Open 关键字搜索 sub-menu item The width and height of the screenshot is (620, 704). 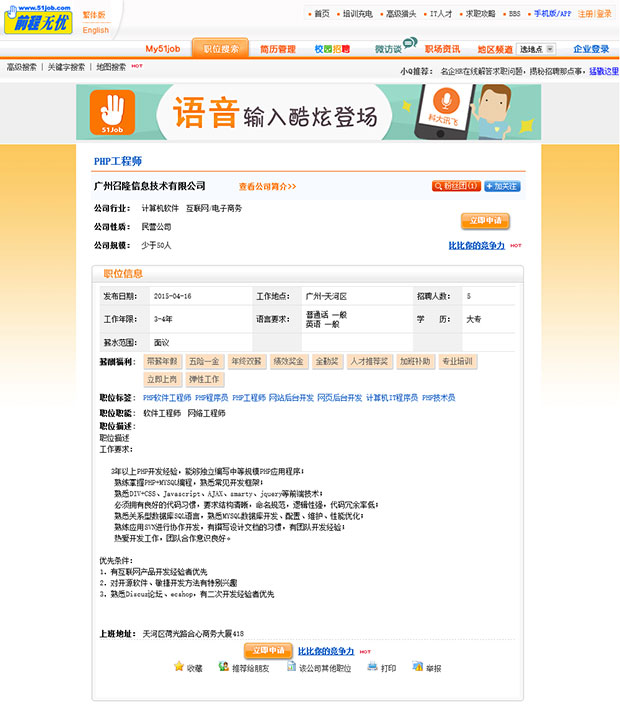click(x=66, y=67)
